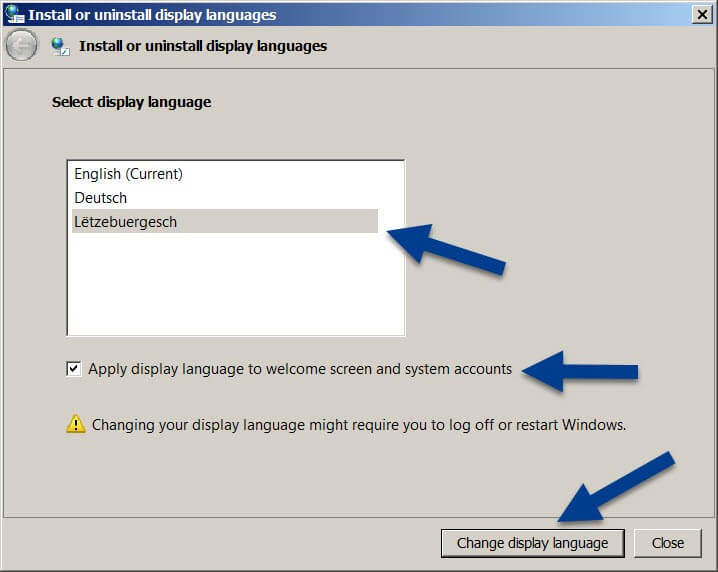
Task: Click the empty area in the language list
Action: click(x=236, y=284)
